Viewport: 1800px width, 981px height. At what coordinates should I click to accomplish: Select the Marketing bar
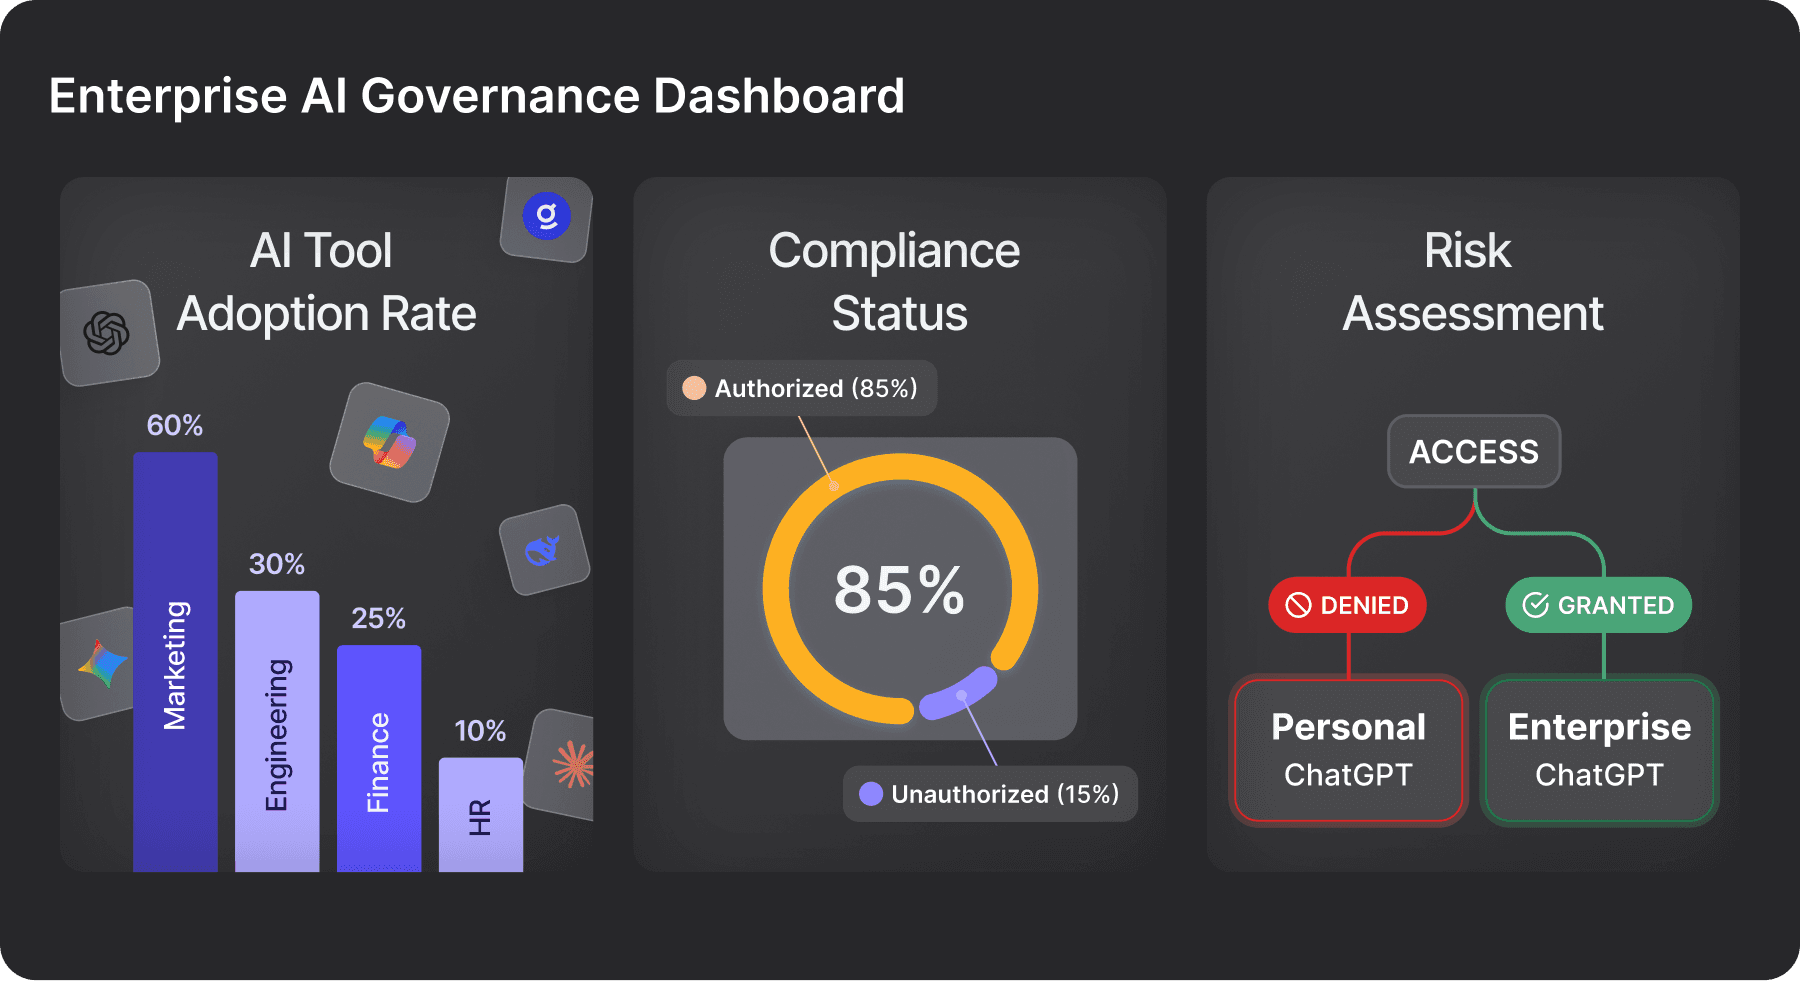click(x=175, y=662)
